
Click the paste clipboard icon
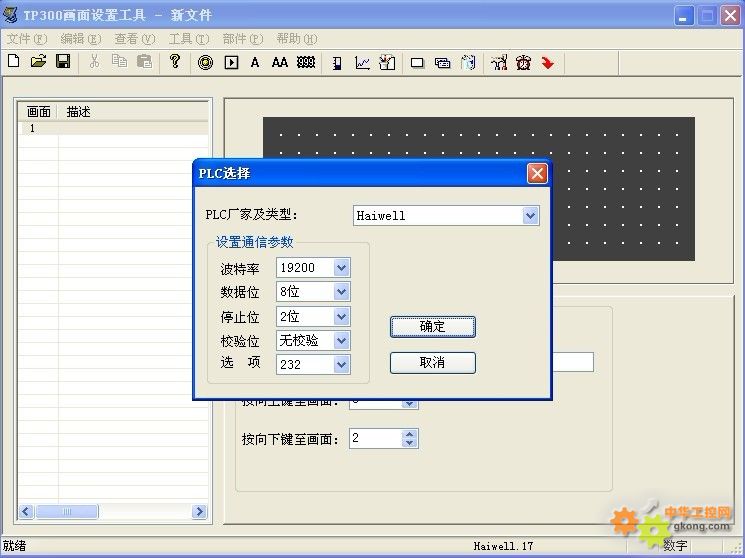point(144,62)
